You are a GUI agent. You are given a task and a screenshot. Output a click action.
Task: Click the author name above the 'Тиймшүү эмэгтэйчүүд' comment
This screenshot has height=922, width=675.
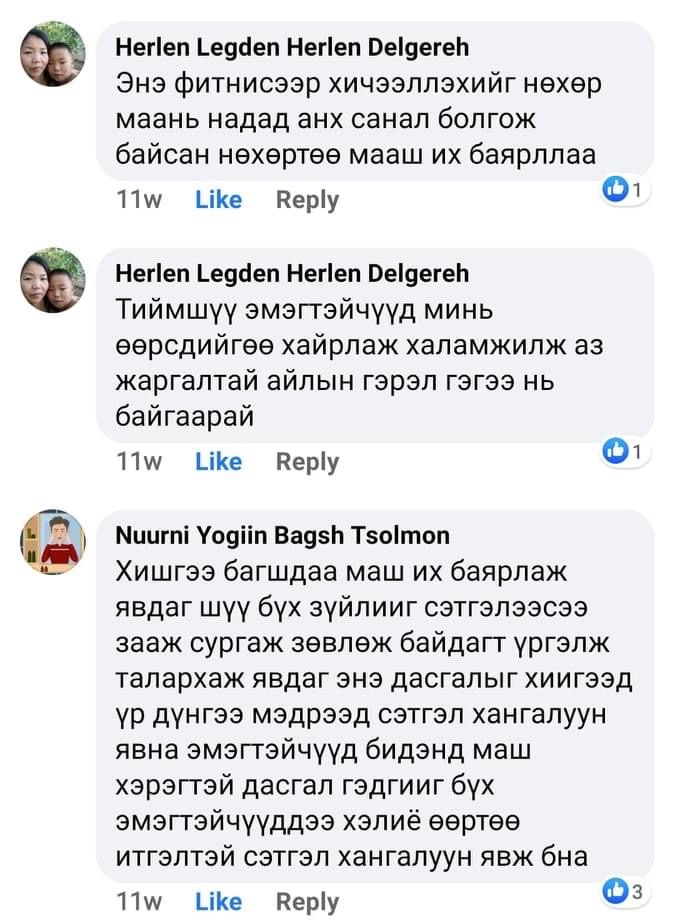[292, 274]
